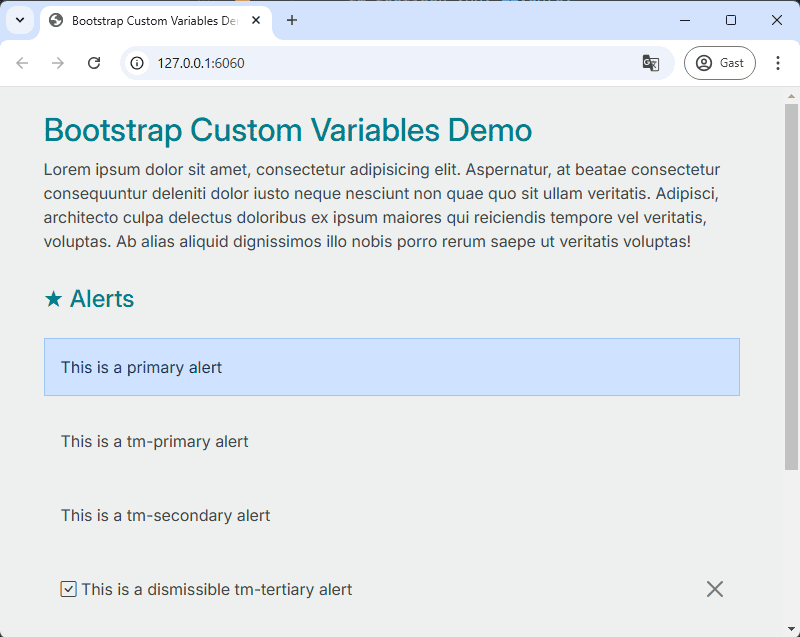800x637 pixels.
Task: Maximize the browser window
Action: pyautogui.click(x=731, y=20)
